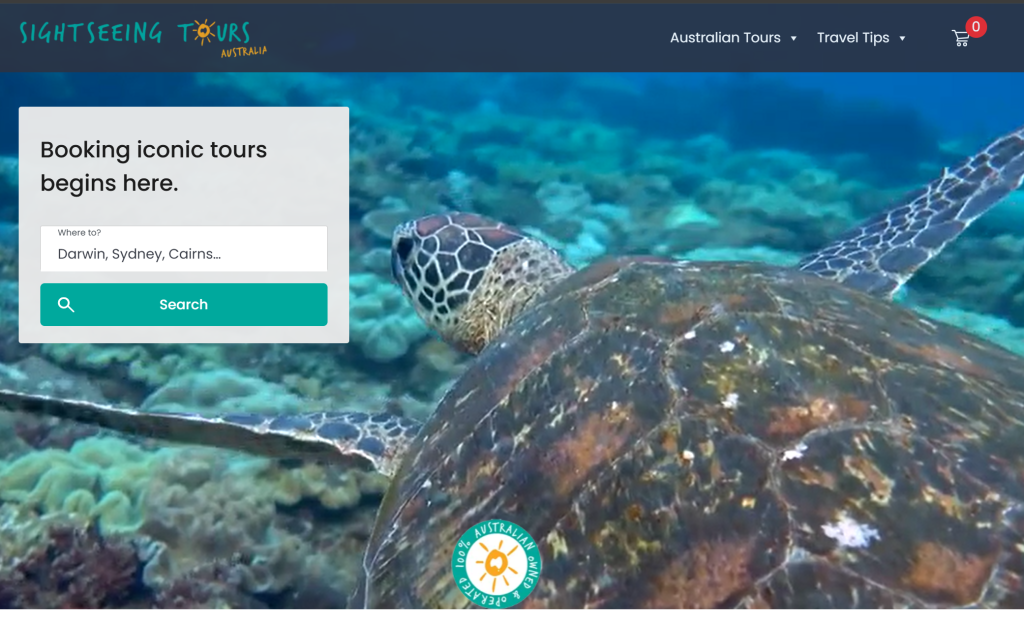Focus the Where to? destination field
This screenshot has width=1024, height=624.
click(184, 248)
